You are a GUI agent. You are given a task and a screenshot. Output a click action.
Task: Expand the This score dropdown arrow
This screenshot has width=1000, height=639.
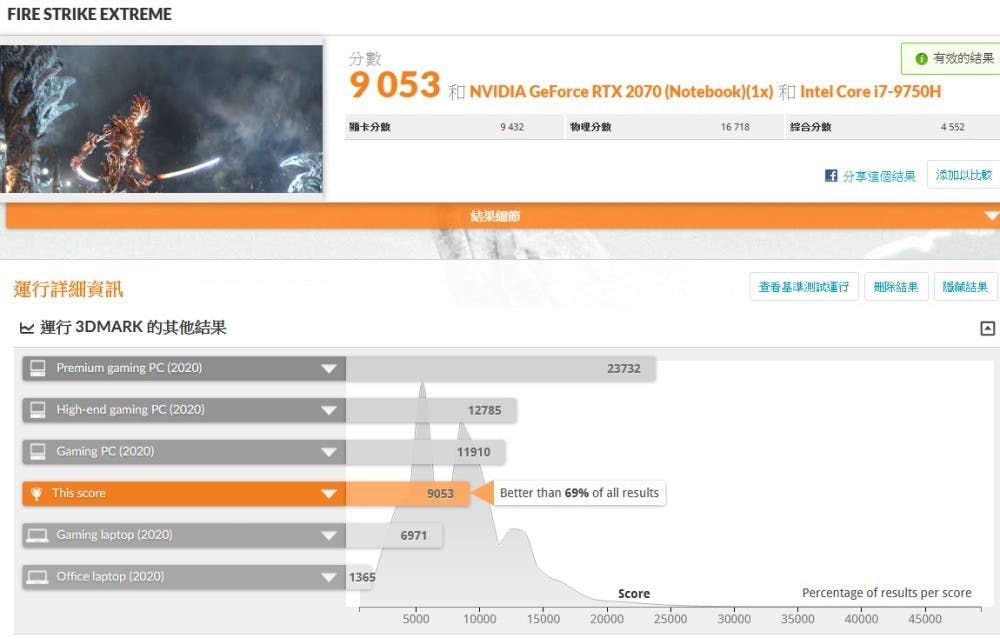(329, 494)
